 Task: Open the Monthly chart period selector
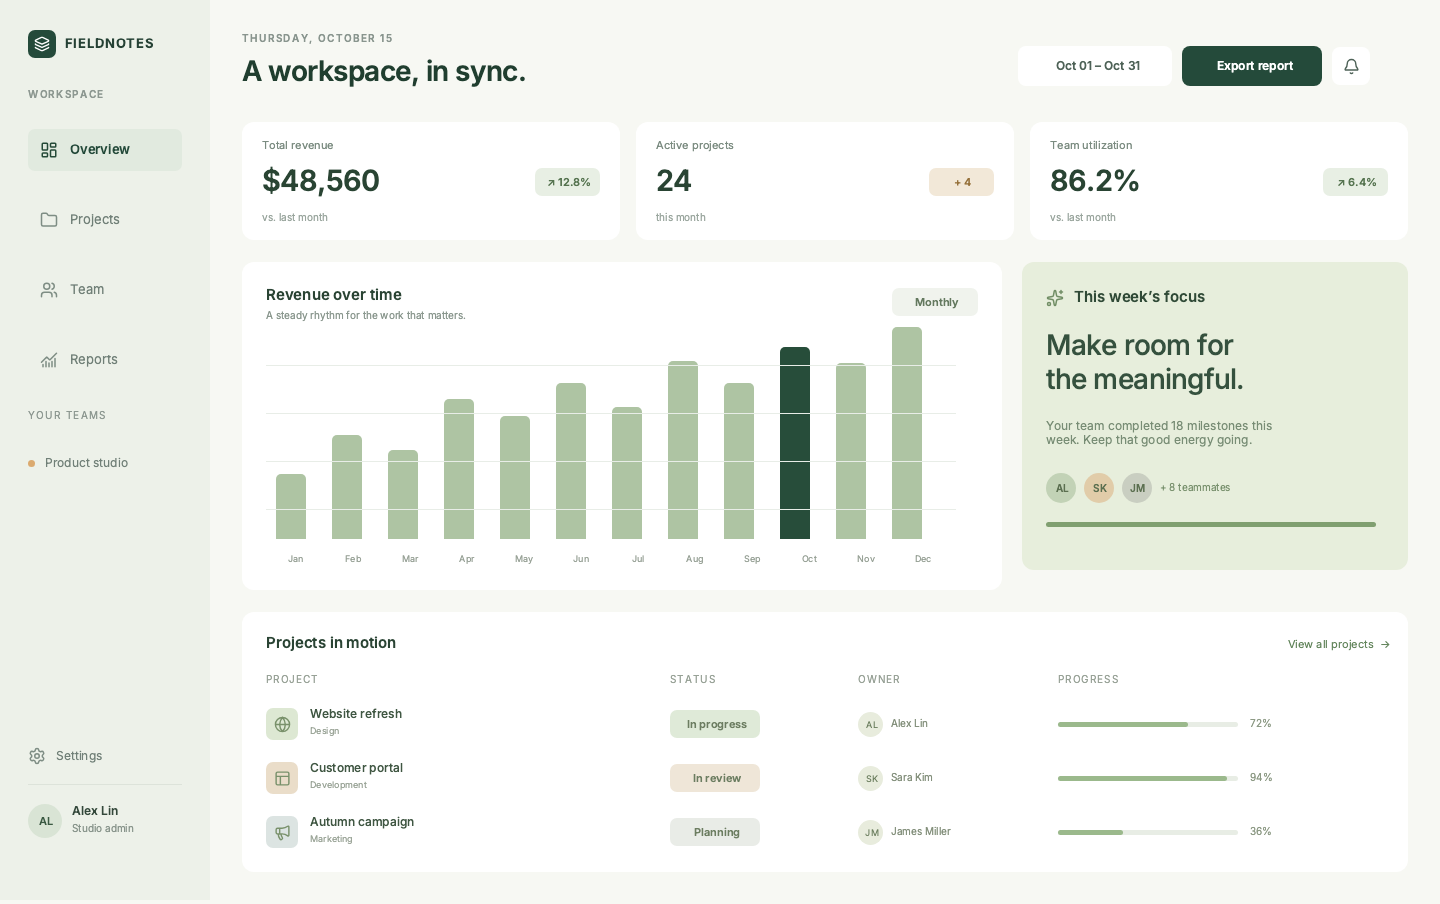[x=935, y=302]
